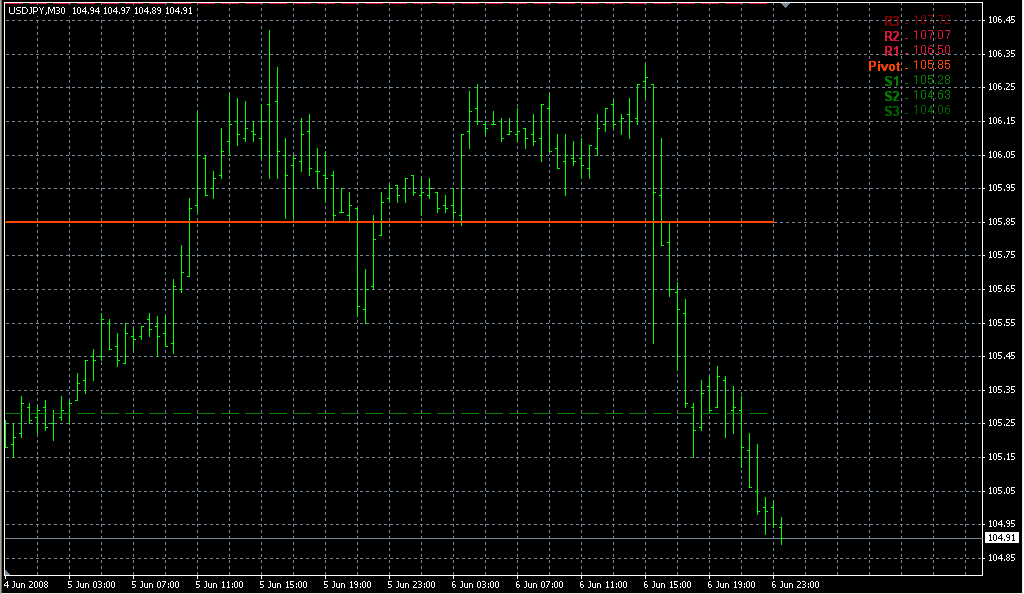Click the 104.85 price scale label
This screenshot has width=1024, height=594.
pyautogui.click(x=1002, y=558)
